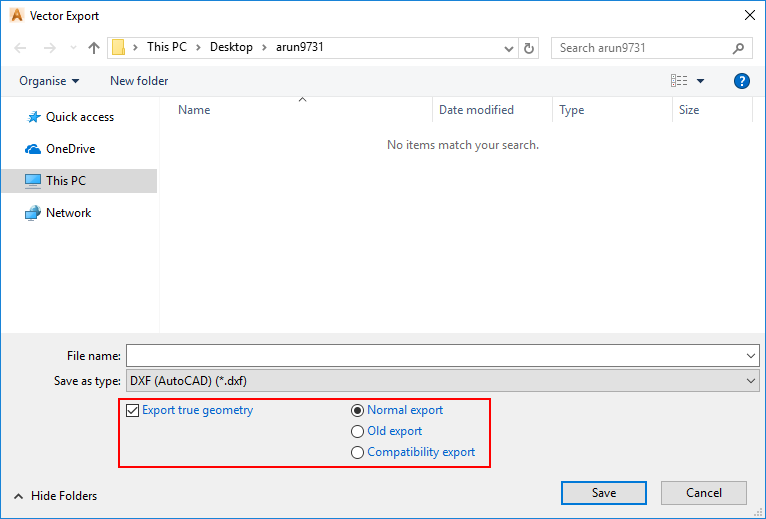
Task: Select the Old export option
Action: [x=358, y=431]
